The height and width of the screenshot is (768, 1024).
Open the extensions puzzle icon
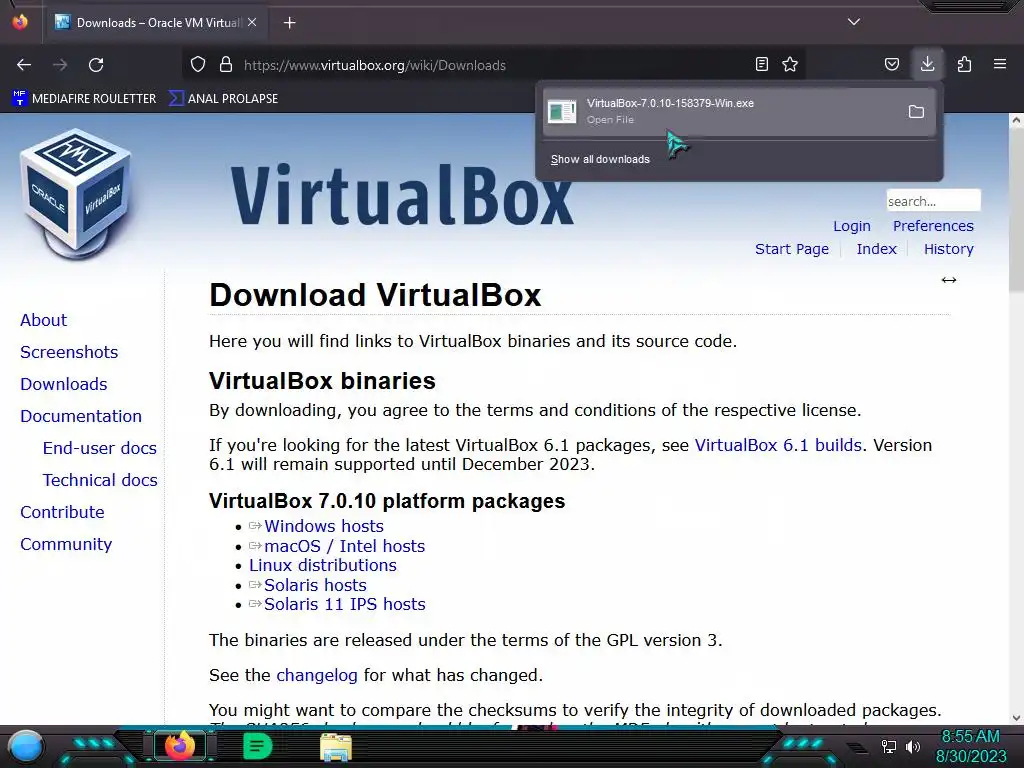(x=964, y=65)
